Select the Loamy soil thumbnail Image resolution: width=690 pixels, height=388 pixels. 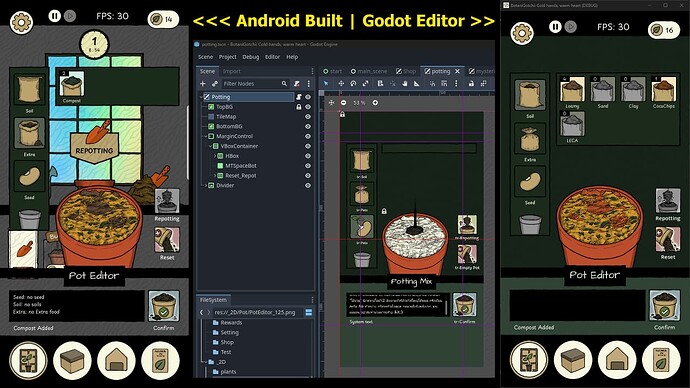pos(572,89)
